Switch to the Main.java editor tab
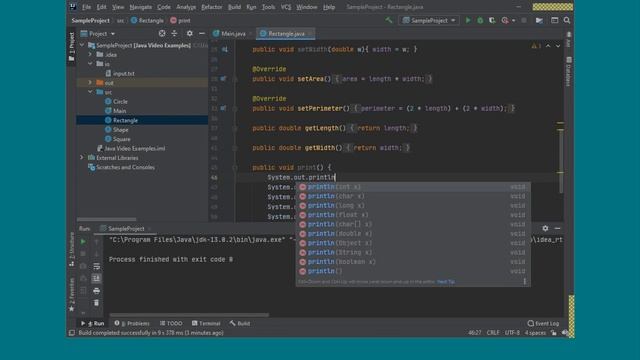This screenshot has height=360, width=640. pos(233,33)
